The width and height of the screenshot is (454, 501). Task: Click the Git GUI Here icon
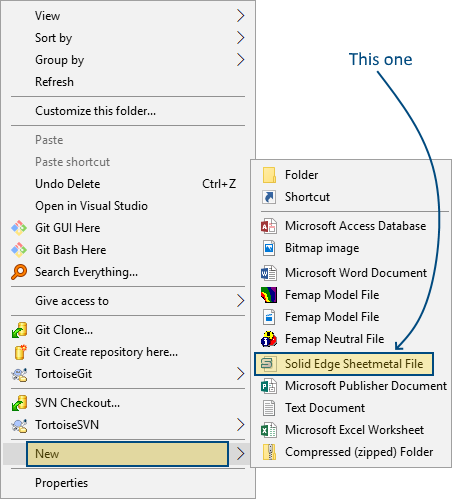(19, 228)
